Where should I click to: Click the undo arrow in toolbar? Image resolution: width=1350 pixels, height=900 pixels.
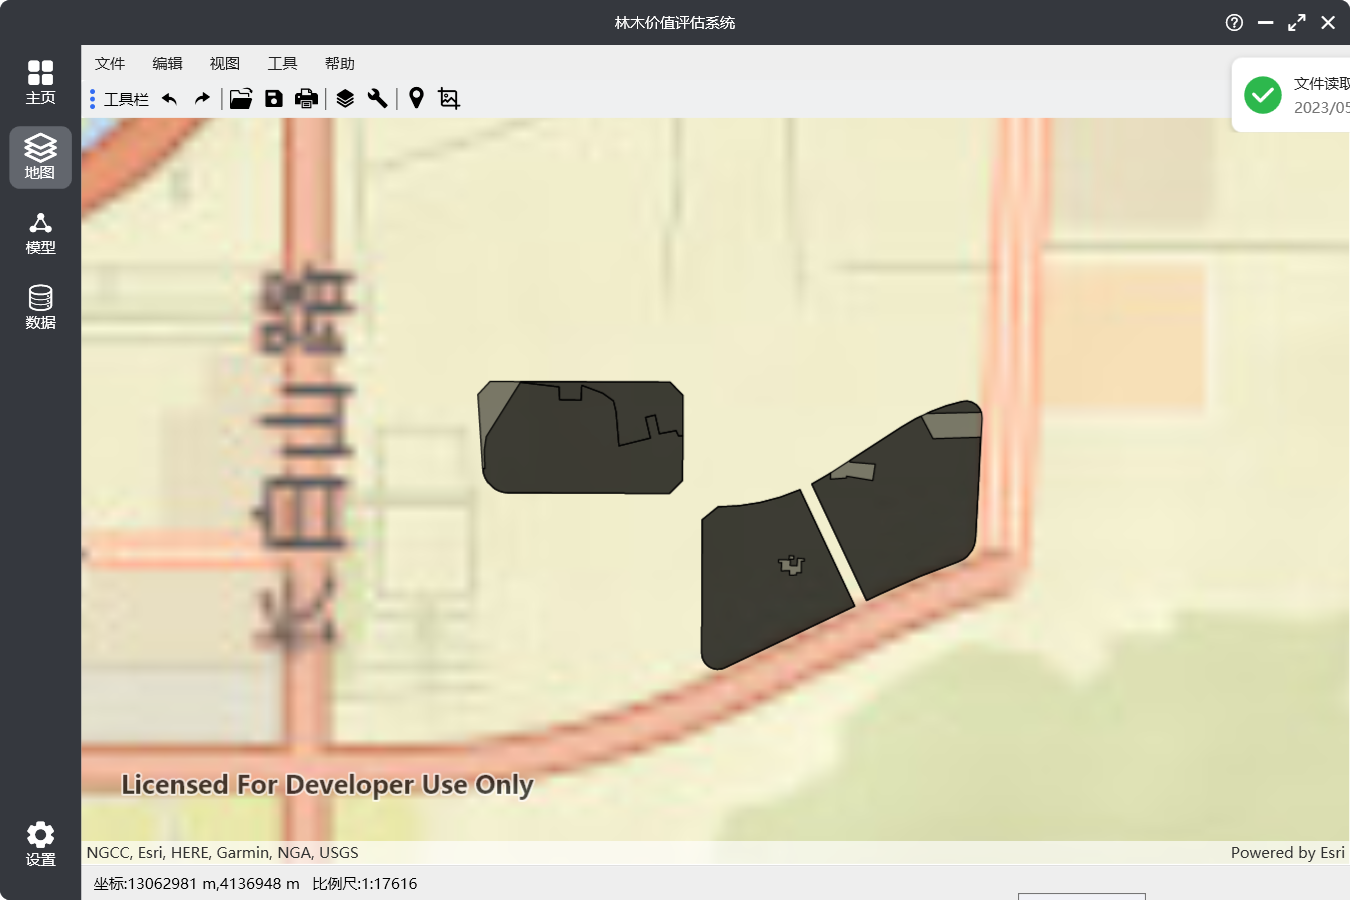[x=169, y=98]
